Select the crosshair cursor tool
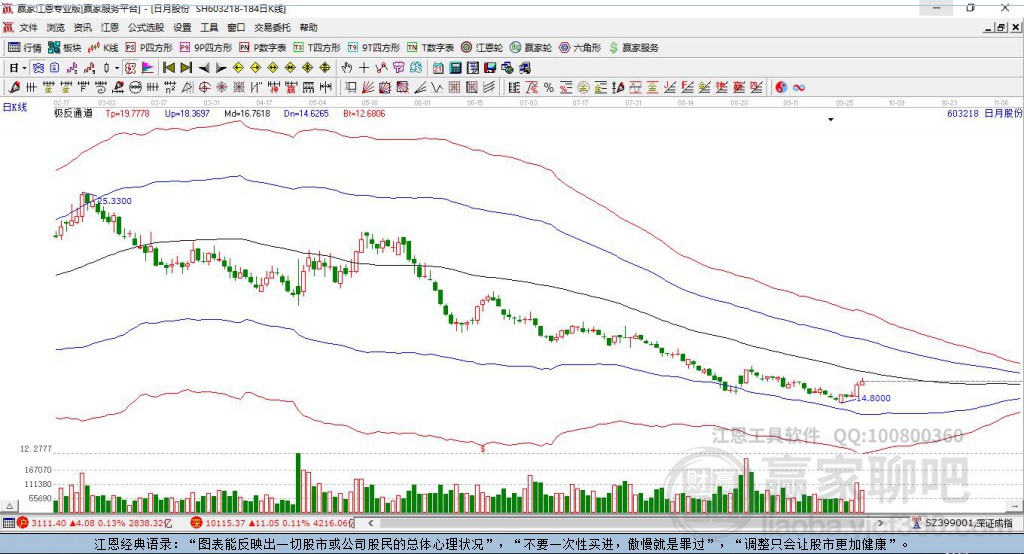Screen dimensions: 1024x554 point(364,68)
